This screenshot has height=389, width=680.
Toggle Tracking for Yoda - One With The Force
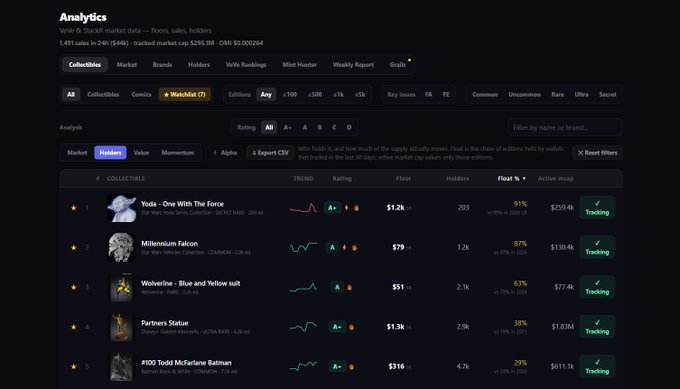click(597, 208)
